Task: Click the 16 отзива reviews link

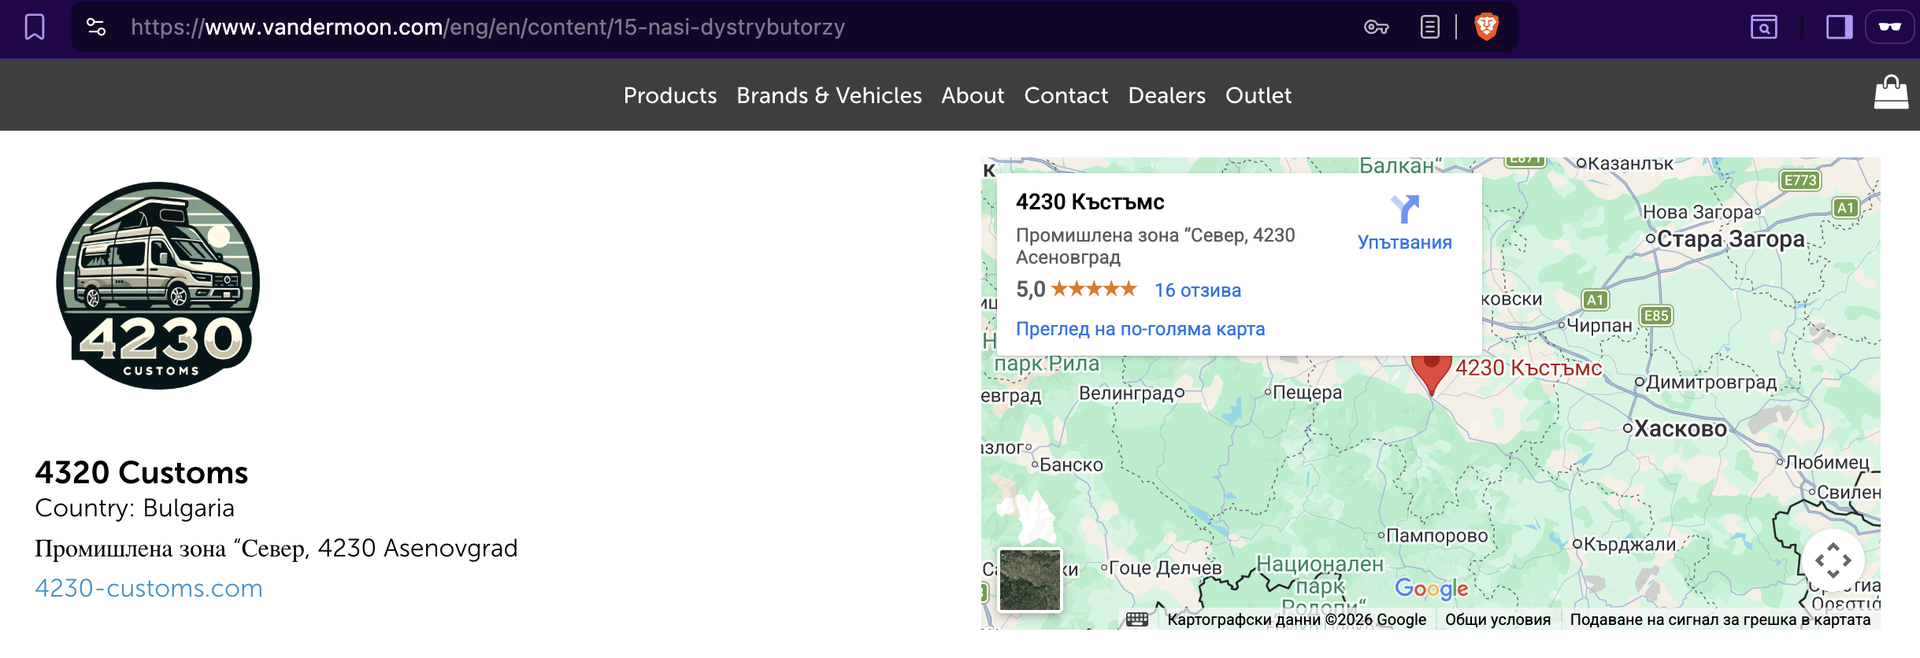Action: pos(1197,290)
